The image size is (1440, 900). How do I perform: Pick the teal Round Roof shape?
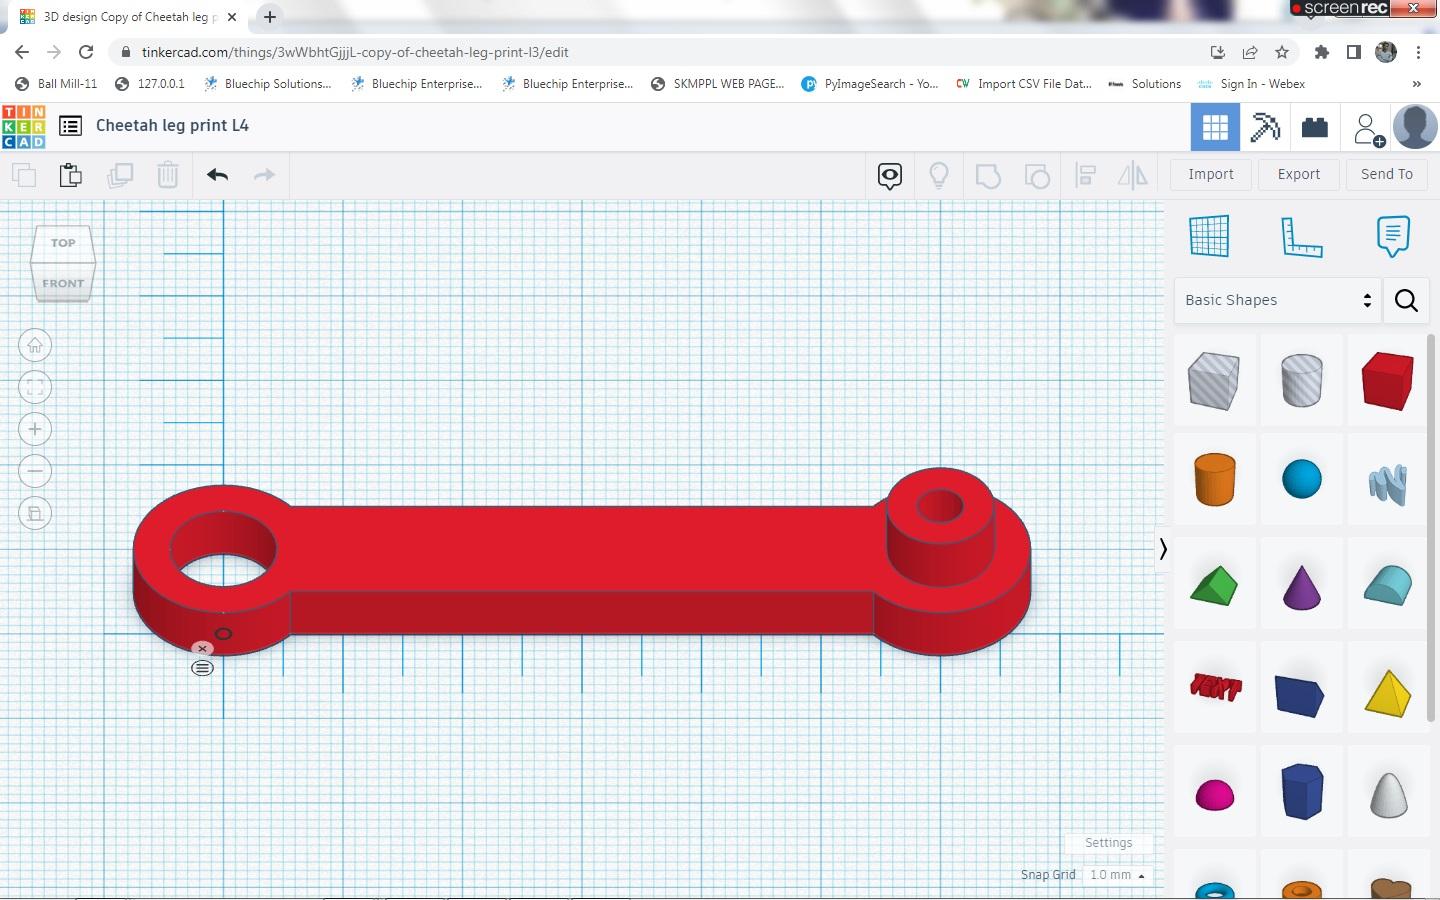pos(1388,585)
